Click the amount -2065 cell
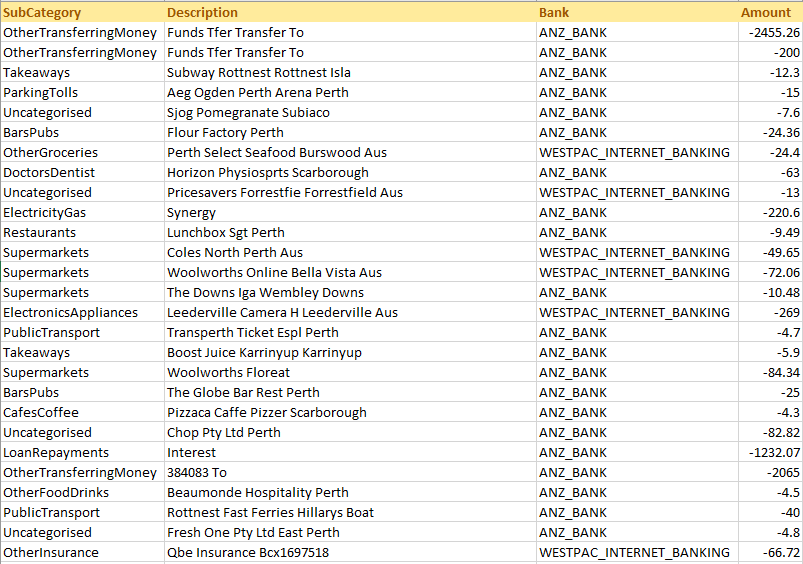803x564 pixels. pos(771,472)
